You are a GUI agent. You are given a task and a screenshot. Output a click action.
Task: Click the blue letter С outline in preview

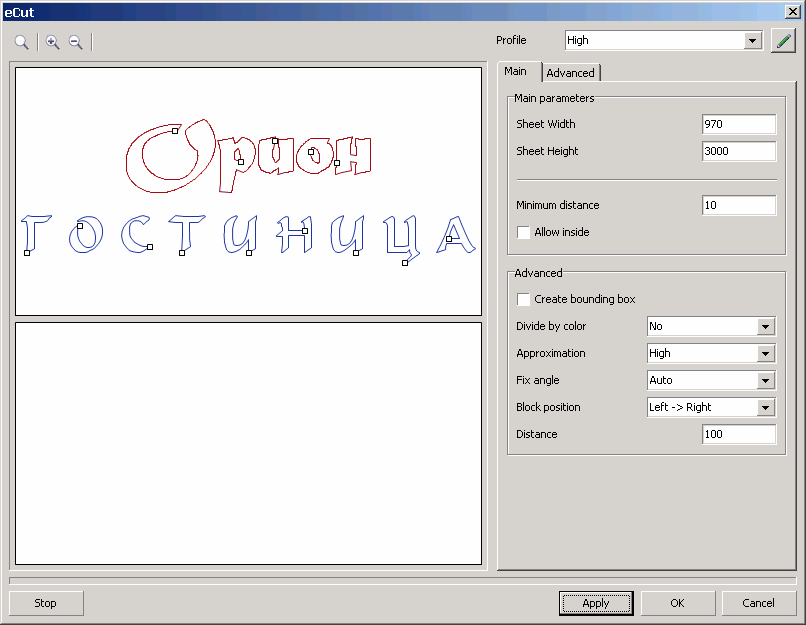pos(136,234)
